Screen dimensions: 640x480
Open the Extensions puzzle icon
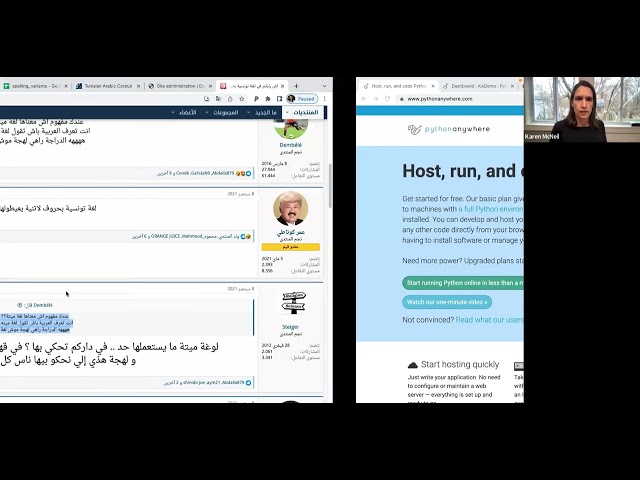click(x=268, y=99)
